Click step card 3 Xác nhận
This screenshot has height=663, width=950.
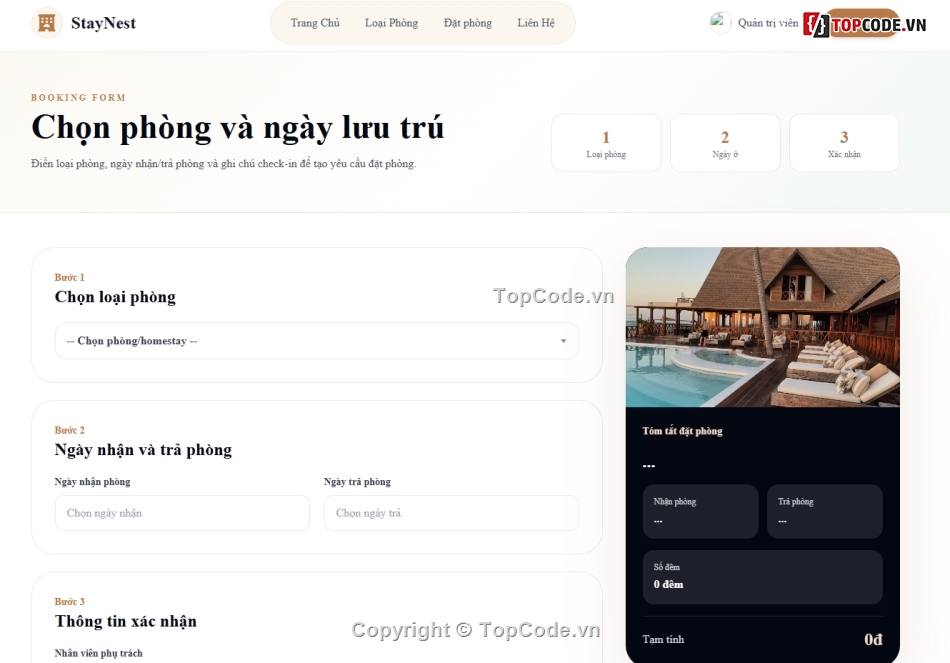pos(844,143)
